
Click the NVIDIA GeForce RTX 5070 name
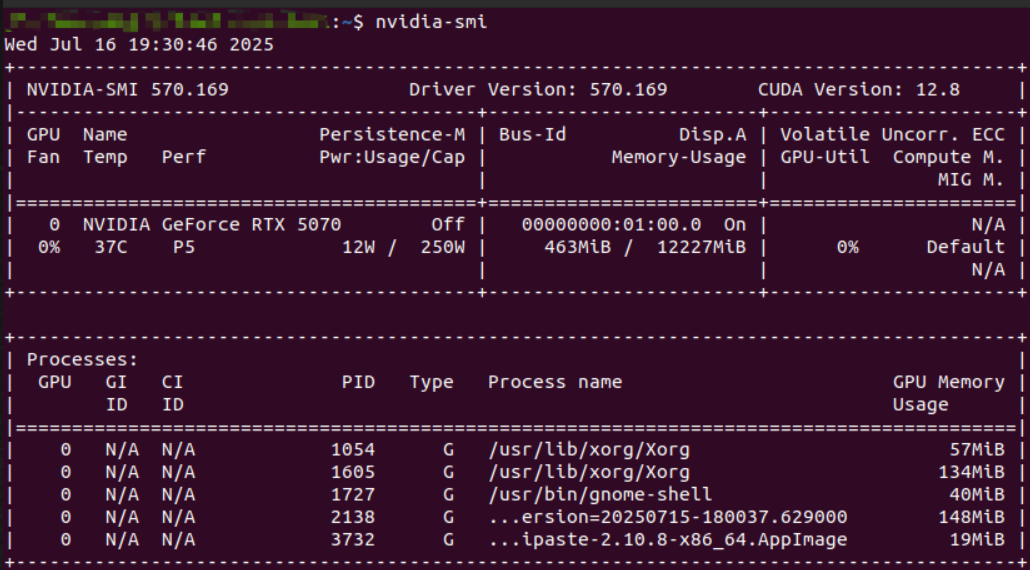point(211,225)
